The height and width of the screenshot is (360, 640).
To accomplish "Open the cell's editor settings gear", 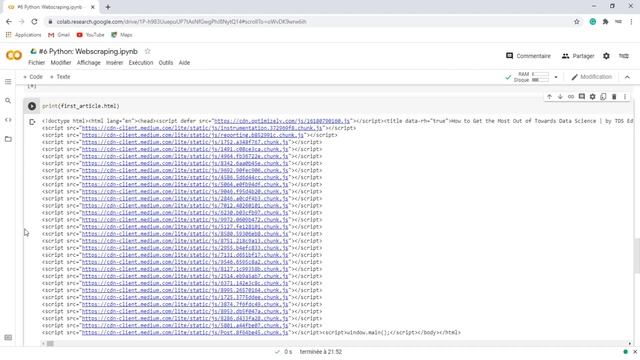I will click(592, 97).
